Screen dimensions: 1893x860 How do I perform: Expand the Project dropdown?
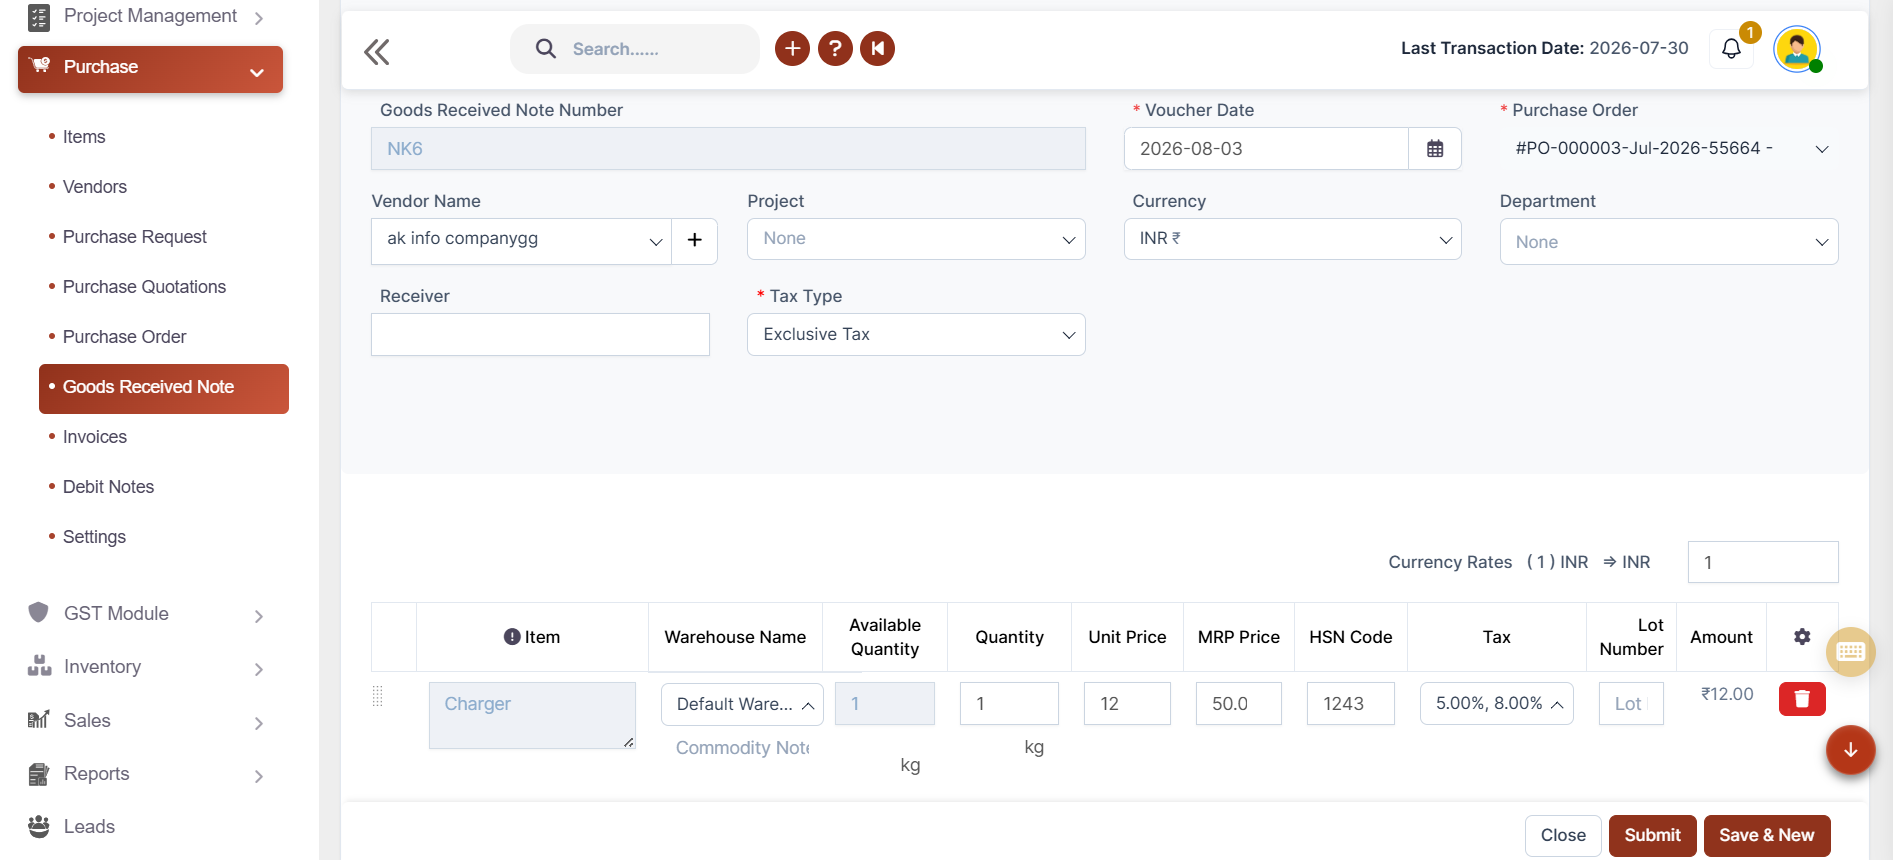(916, 239)
